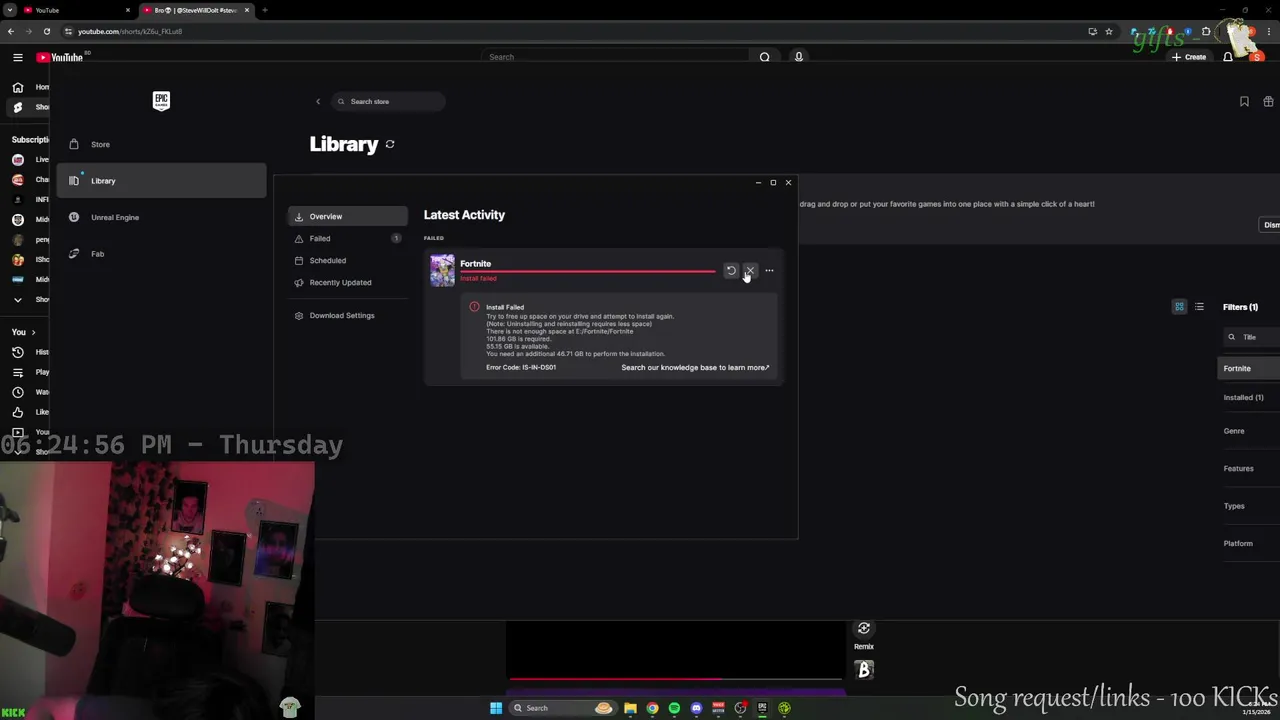
Task: Open Spotify from taskbar
Action: (x=674, y=708)
